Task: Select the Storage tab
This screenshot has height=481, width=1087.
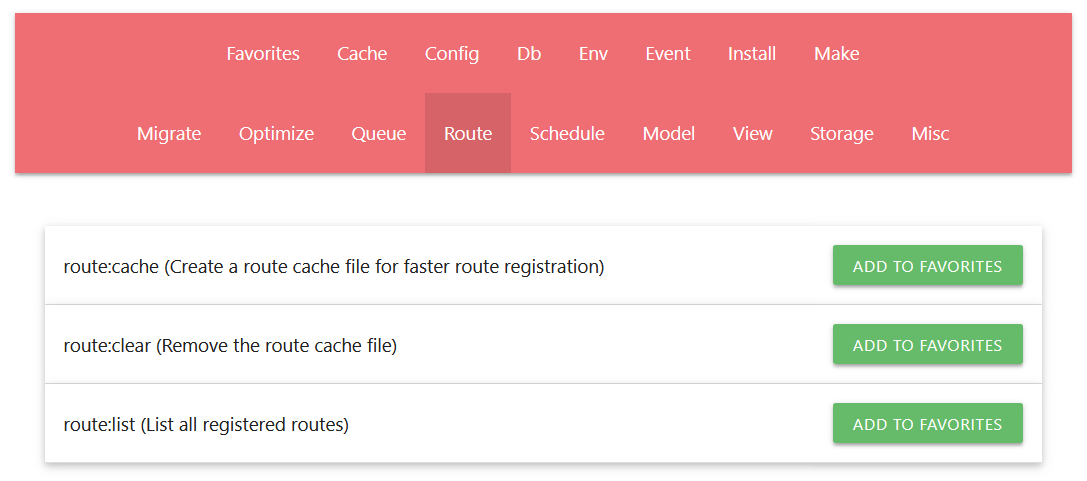Action: pos(842,134)
